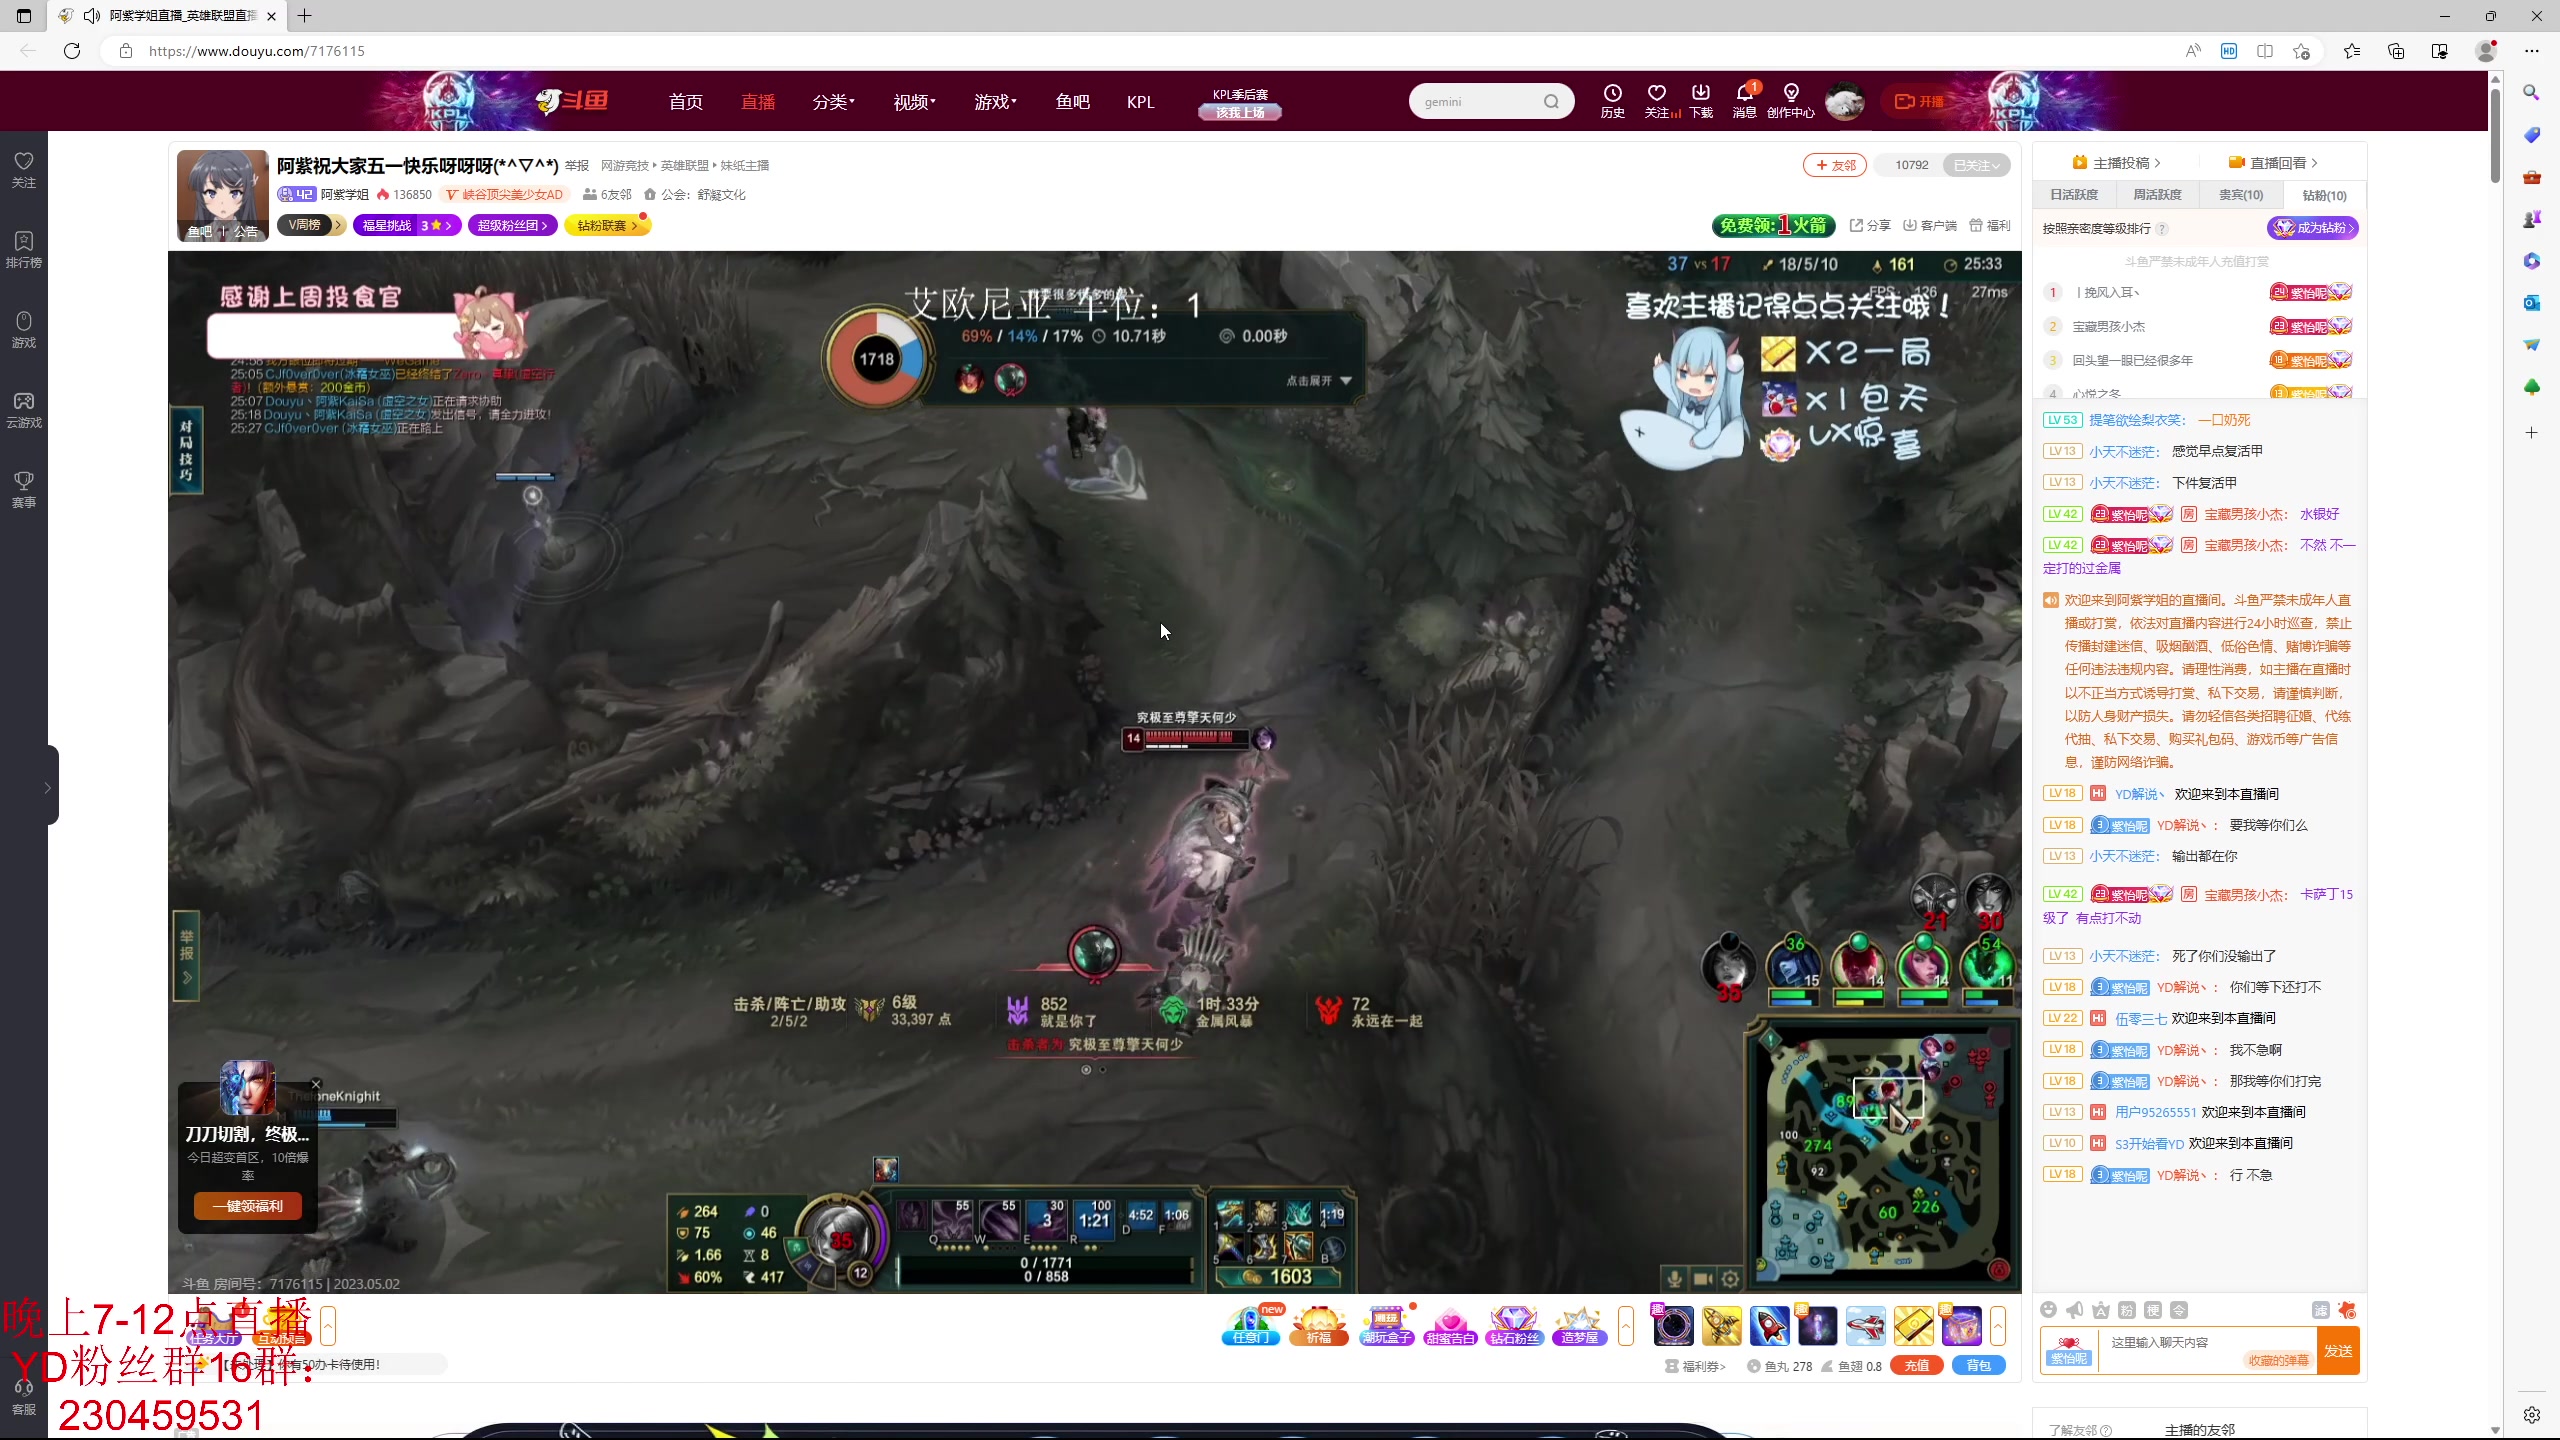This screenshot has height=1440, width=2560.
Task: Refresh the browser page
Action: tap(72, 51)
